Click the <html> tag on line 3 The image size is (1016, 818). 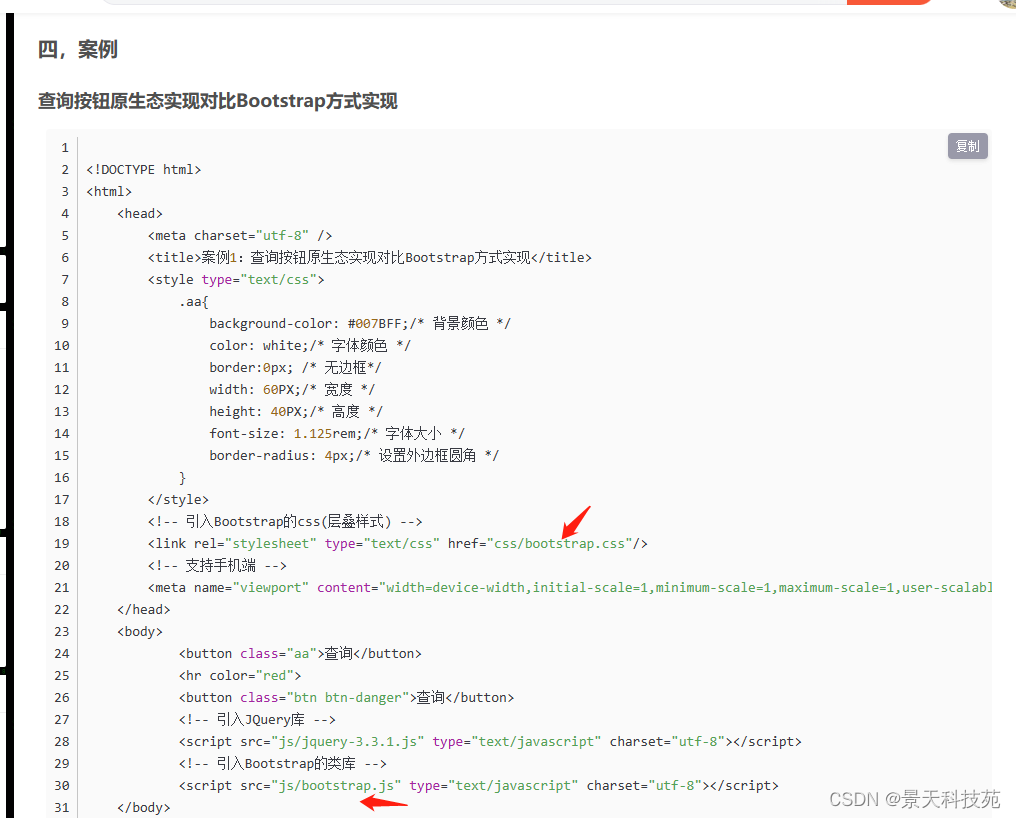109,192
